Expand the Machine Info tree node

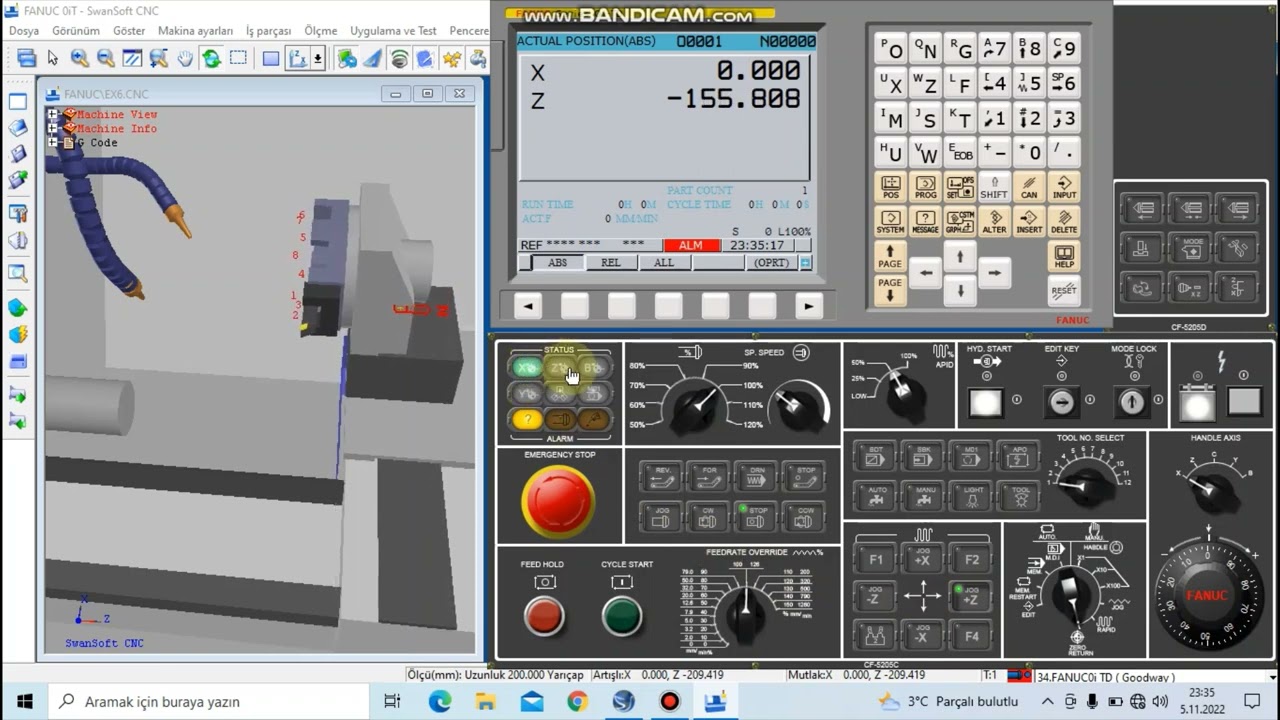click(x=53, y=129)
